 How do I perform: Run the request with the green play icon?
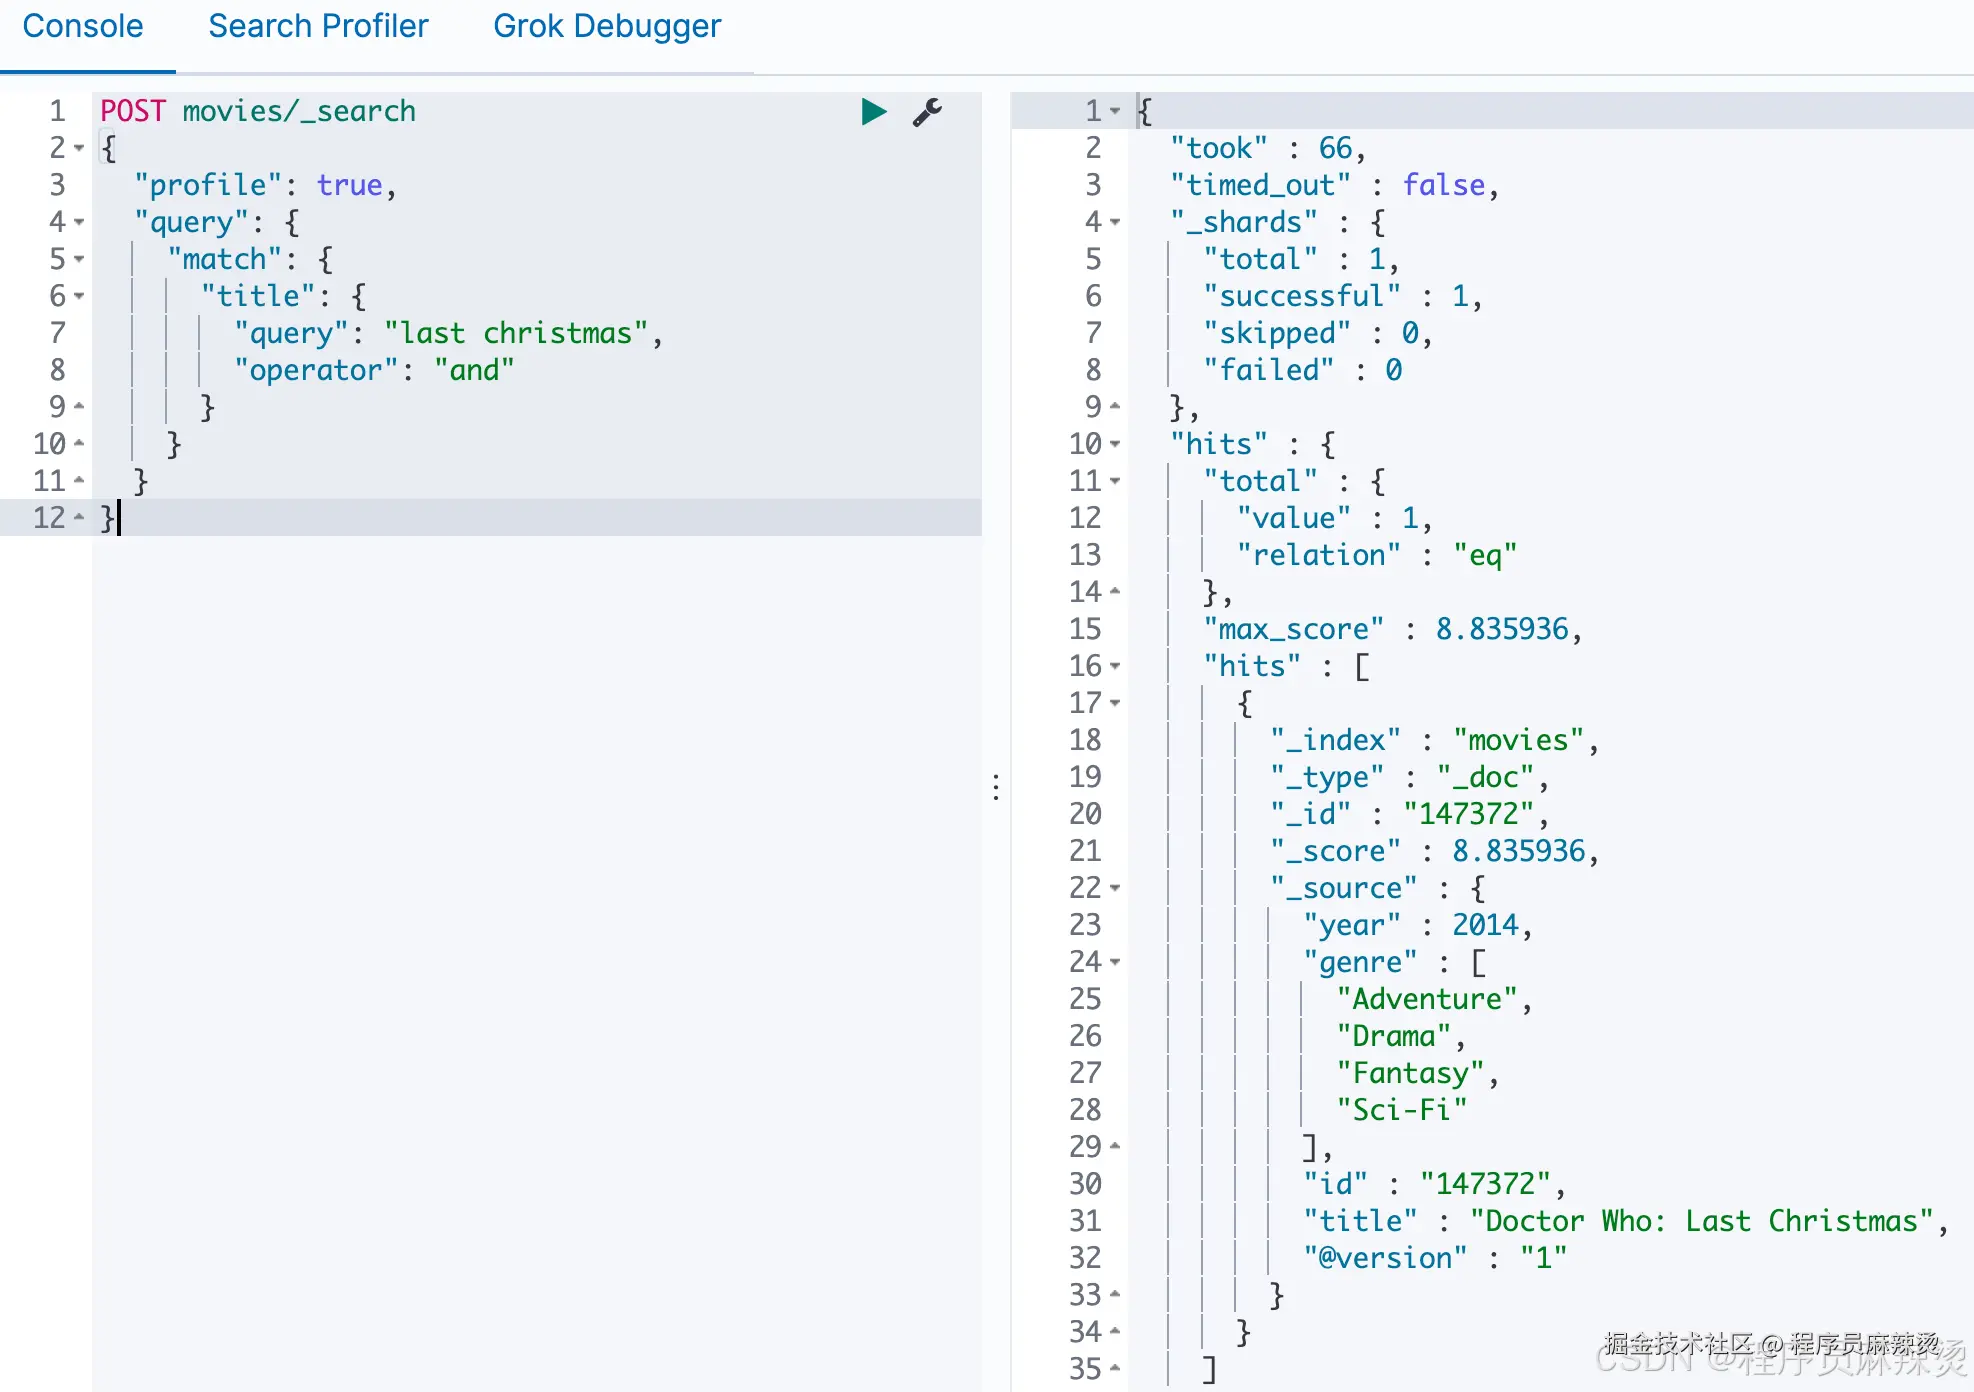click(x=873, y=112)
